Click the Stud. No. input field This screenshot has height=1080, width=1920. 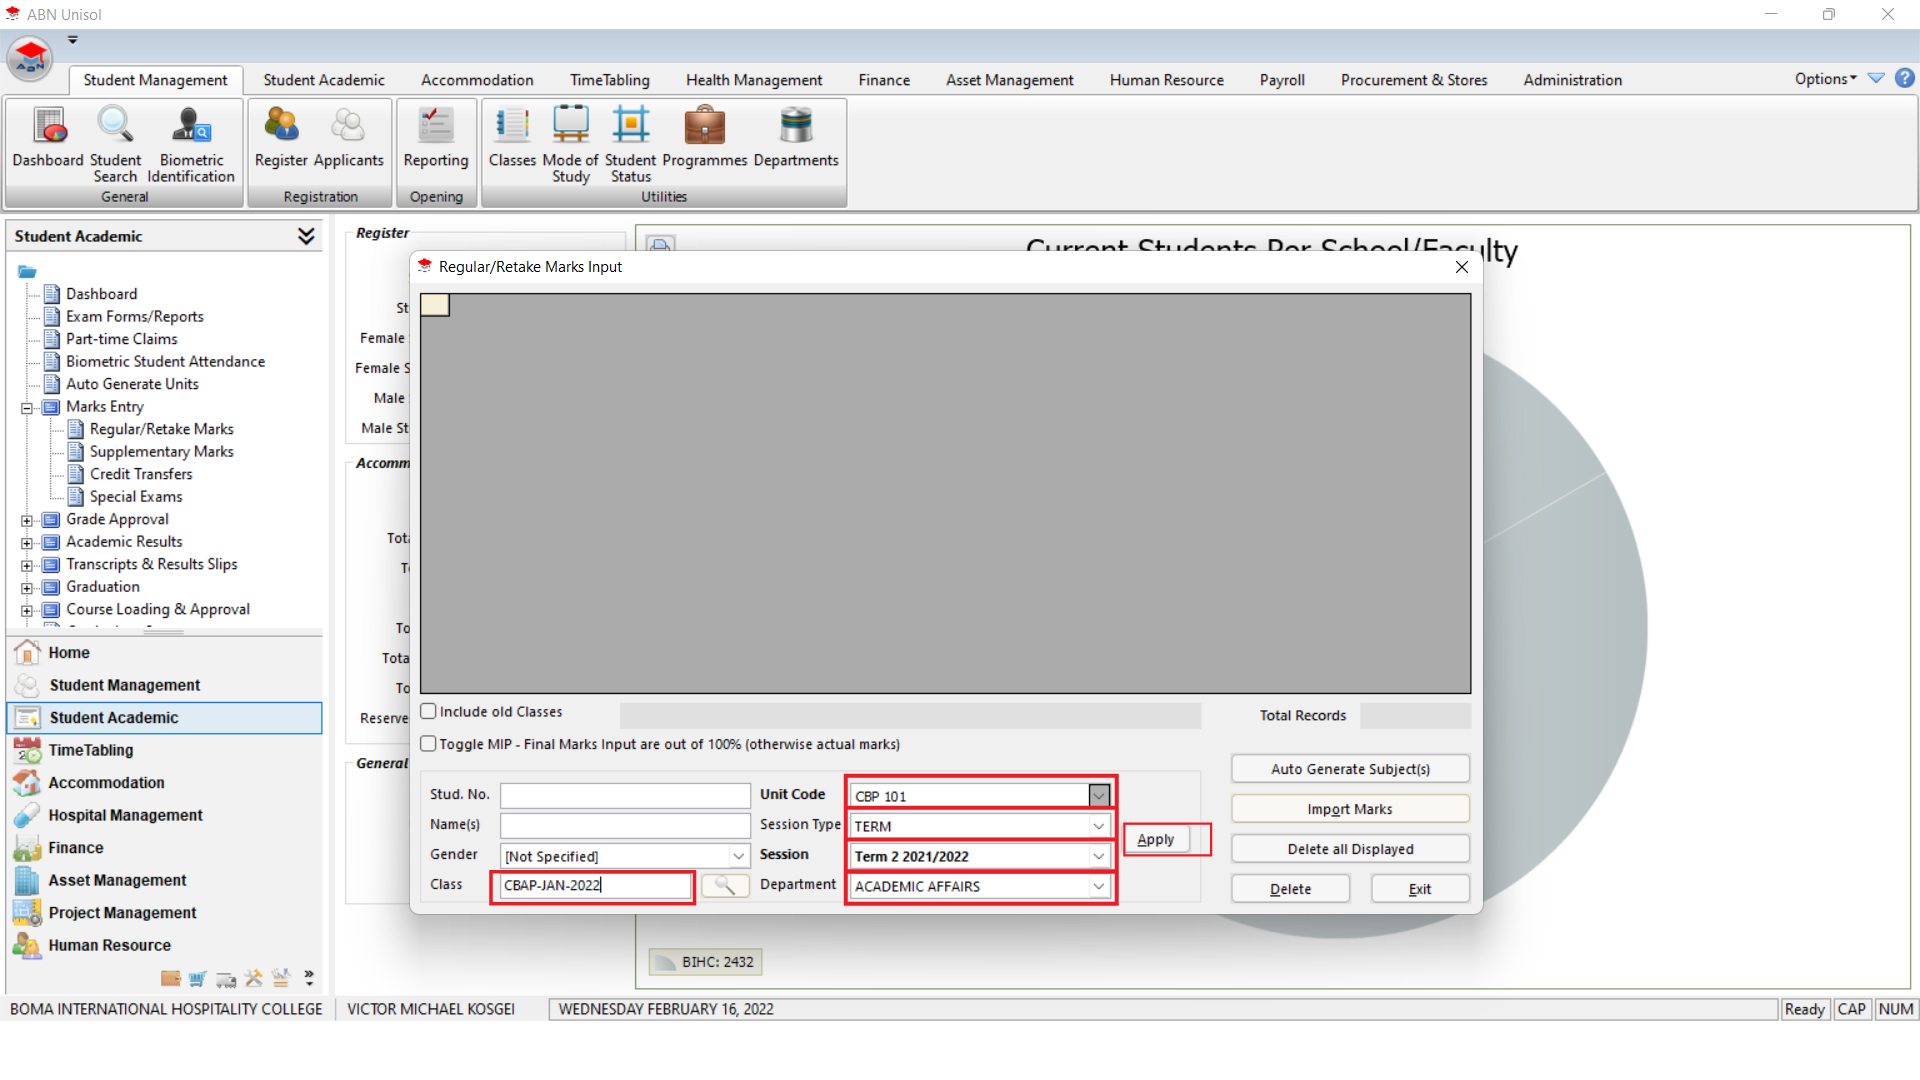tap(625, 796)
